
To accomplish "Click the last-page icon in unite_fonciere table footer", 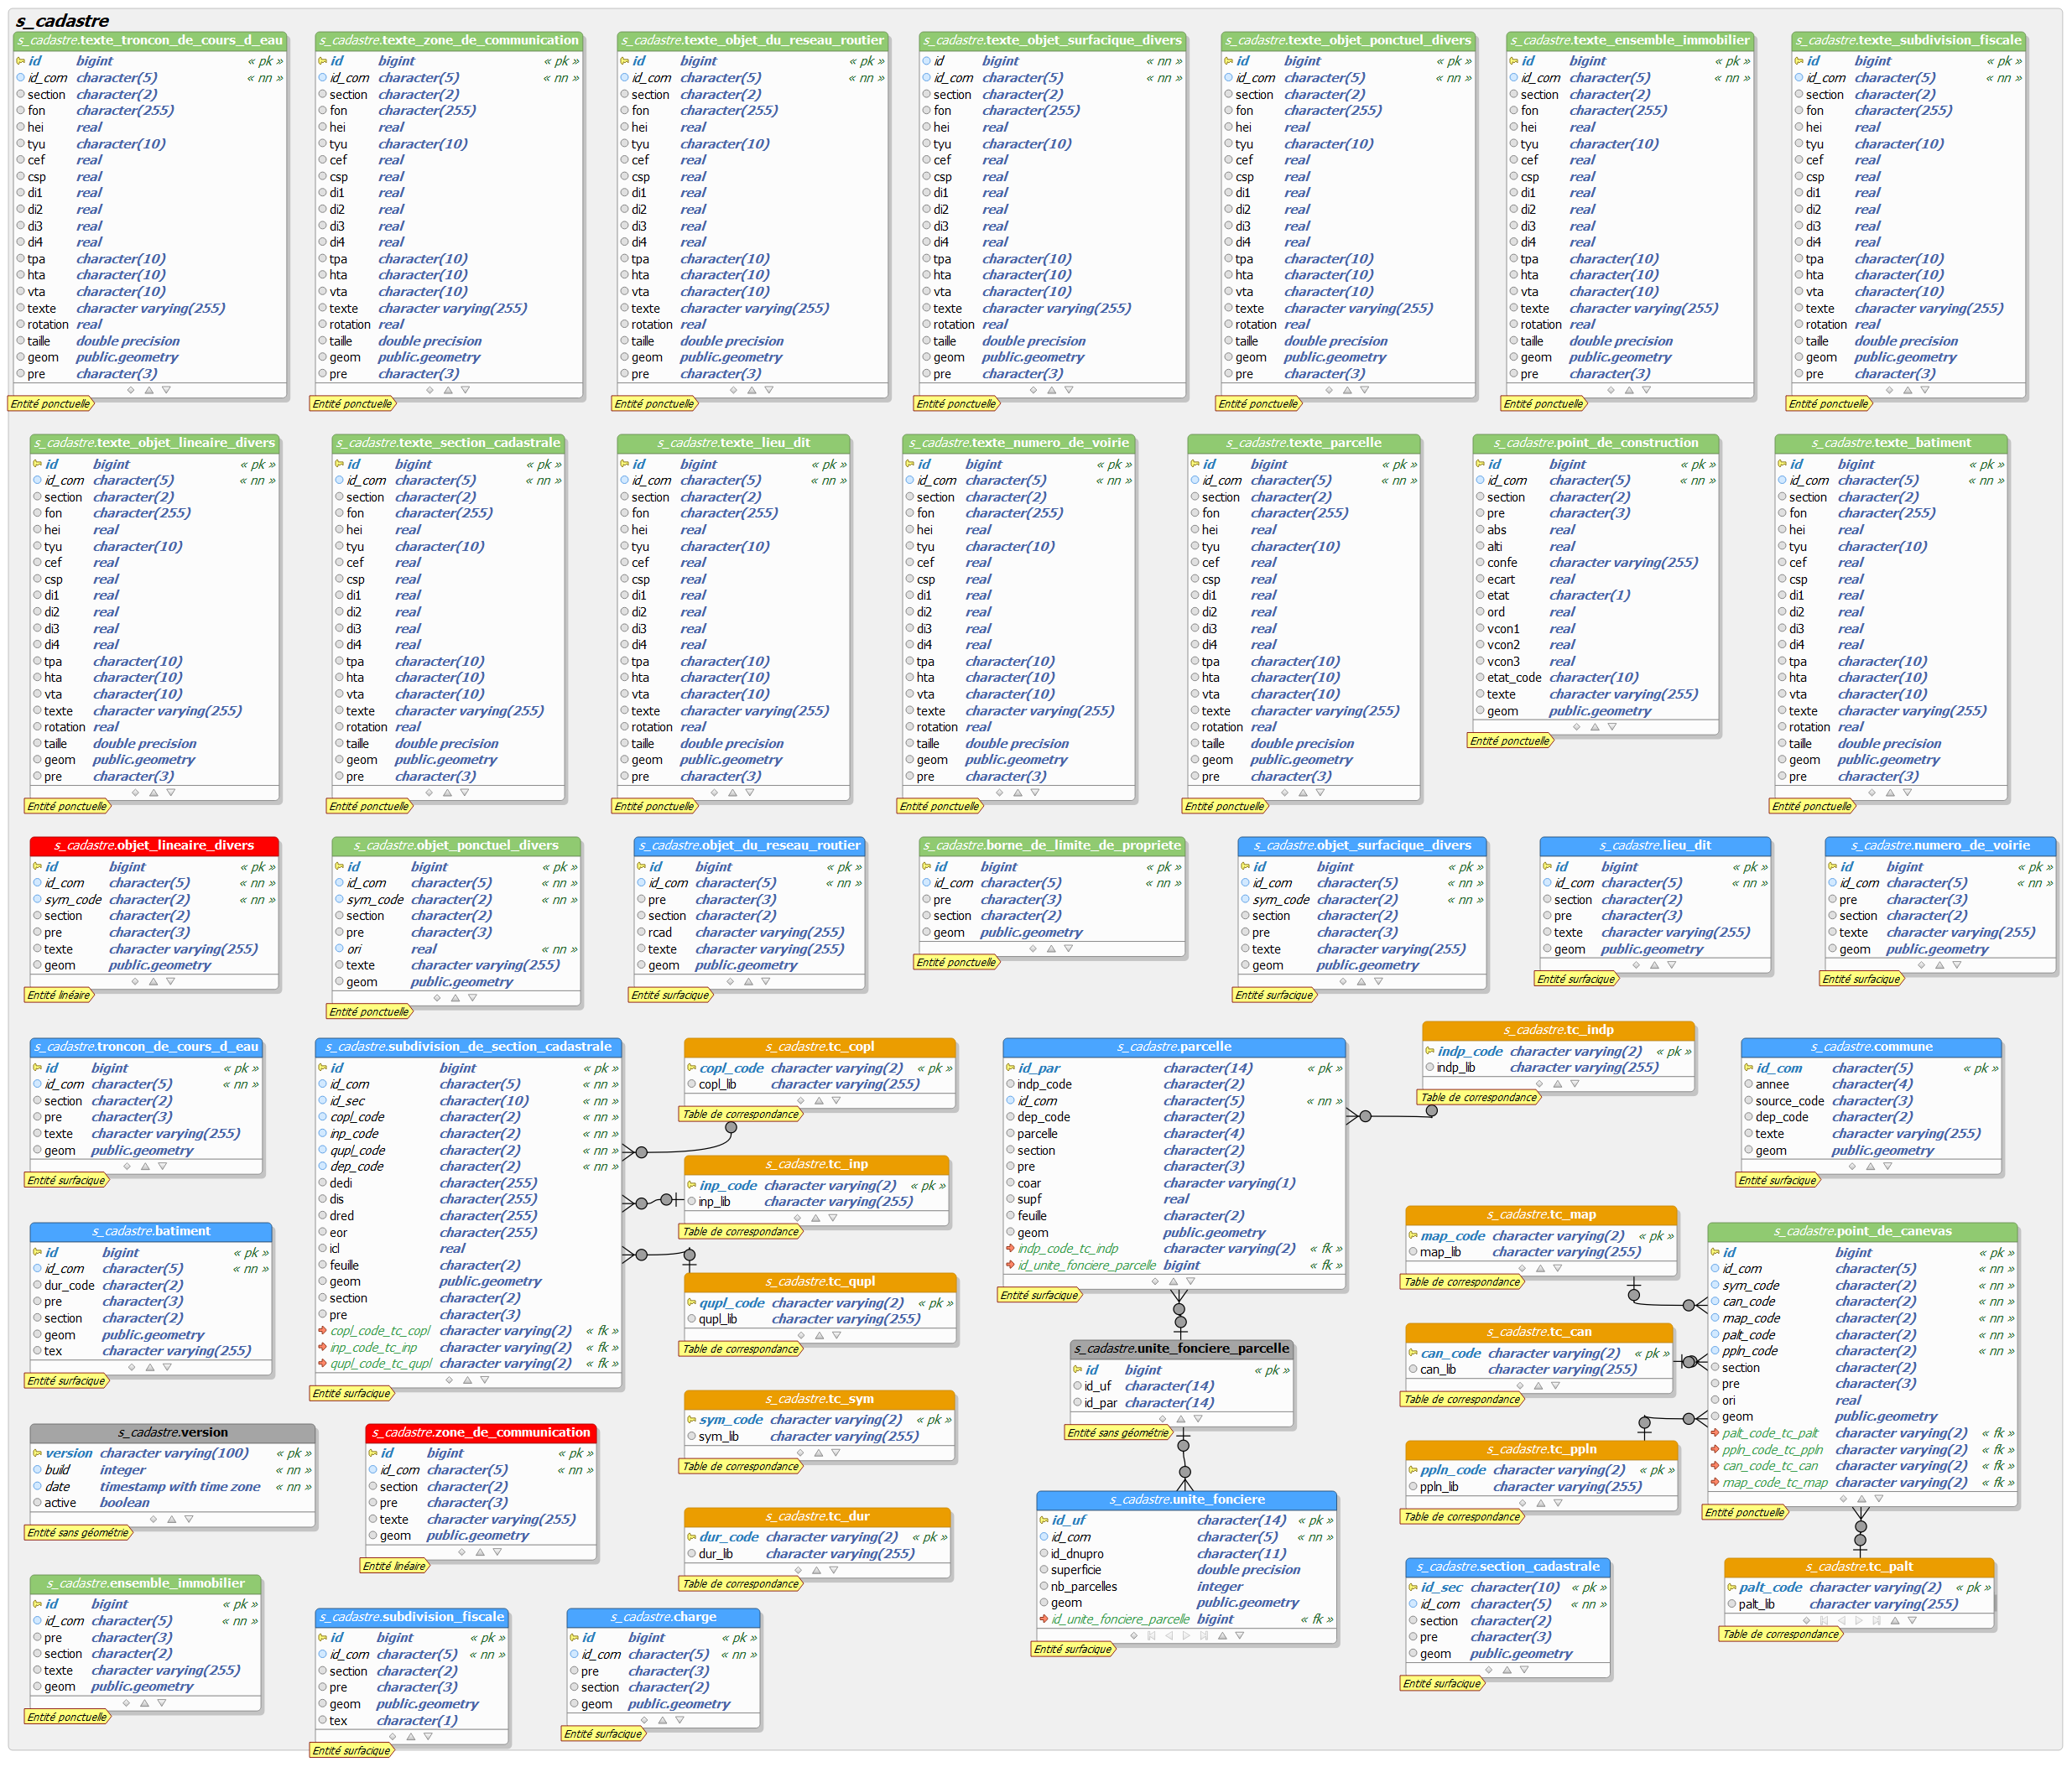I will point(1204,1636).
